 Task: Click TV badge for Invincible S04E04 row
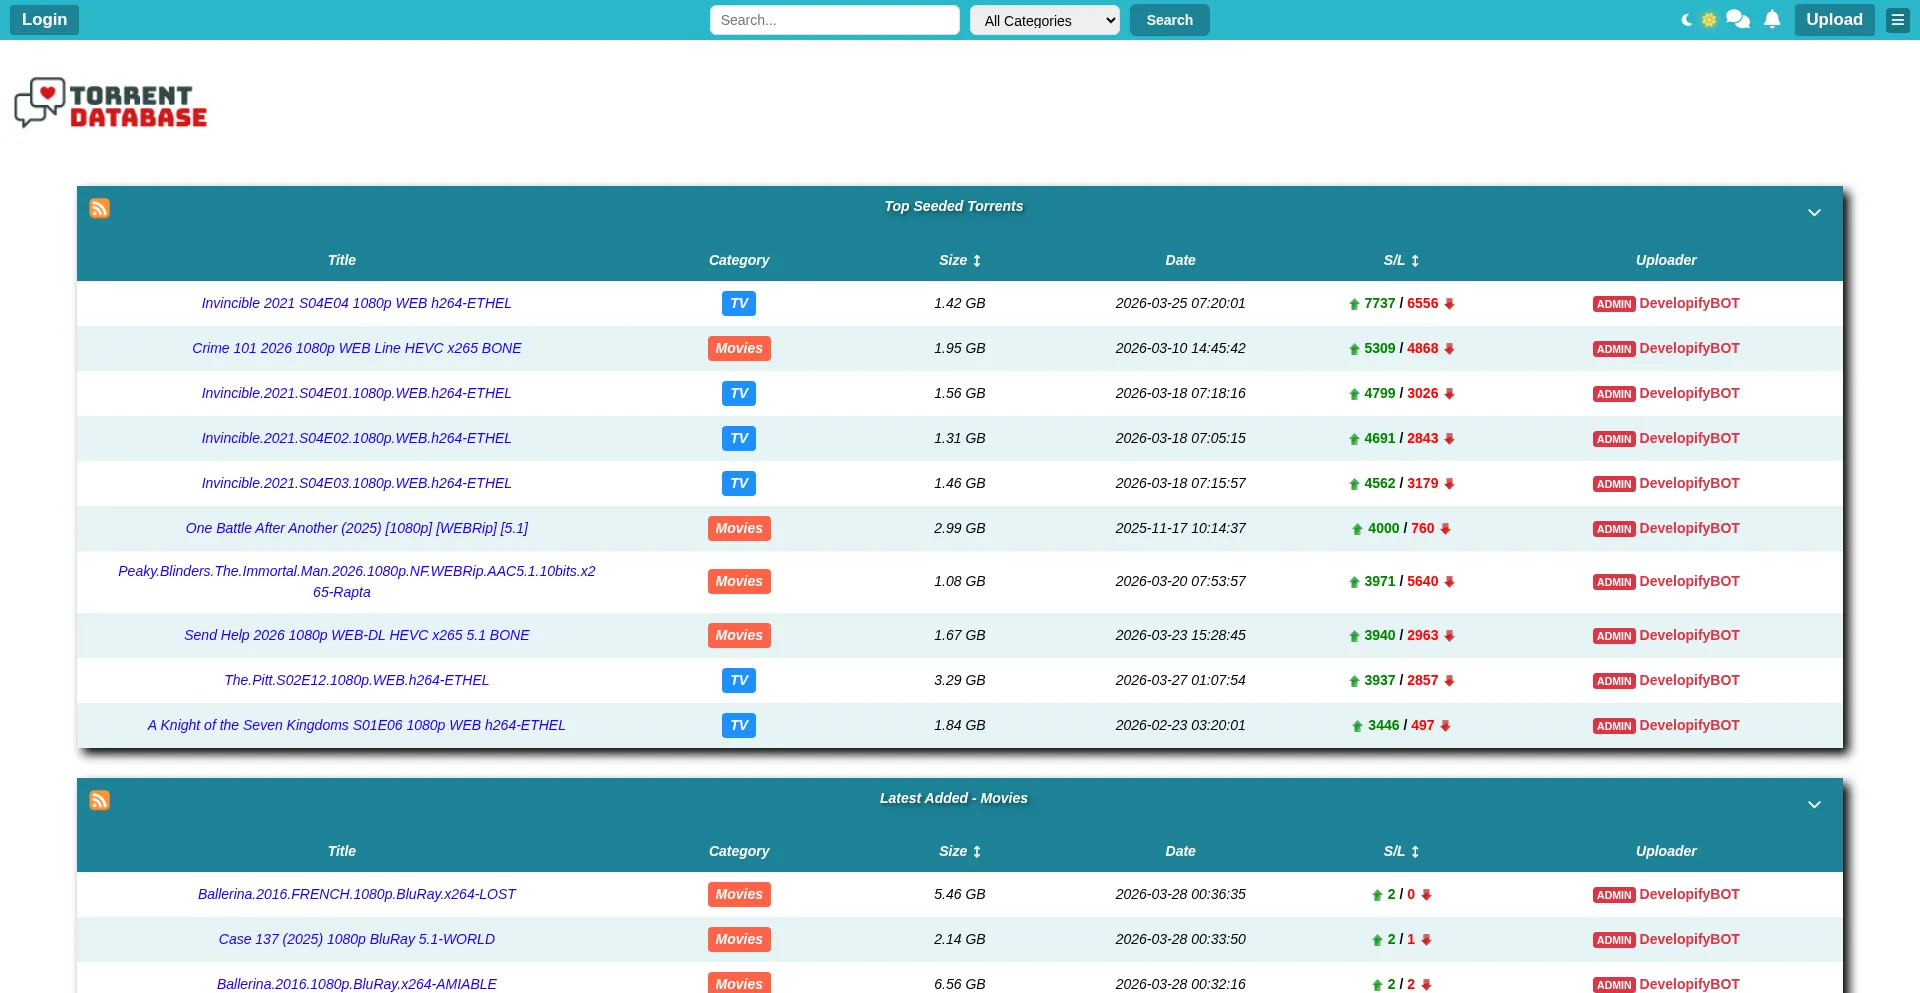click(x=739, y=303)
